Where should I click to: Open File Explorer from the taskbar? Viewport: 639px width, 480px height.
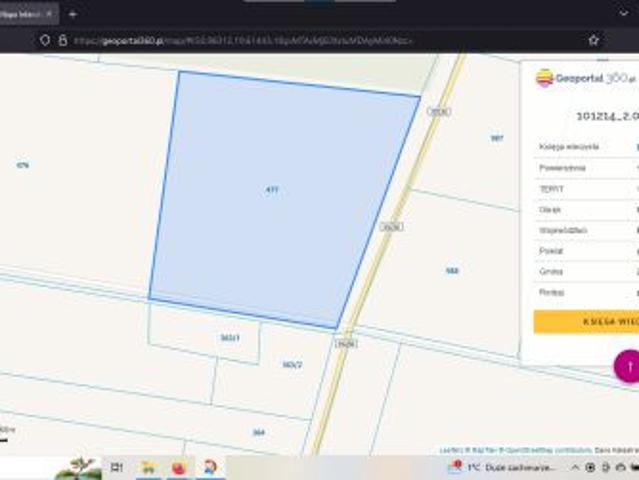148,467
